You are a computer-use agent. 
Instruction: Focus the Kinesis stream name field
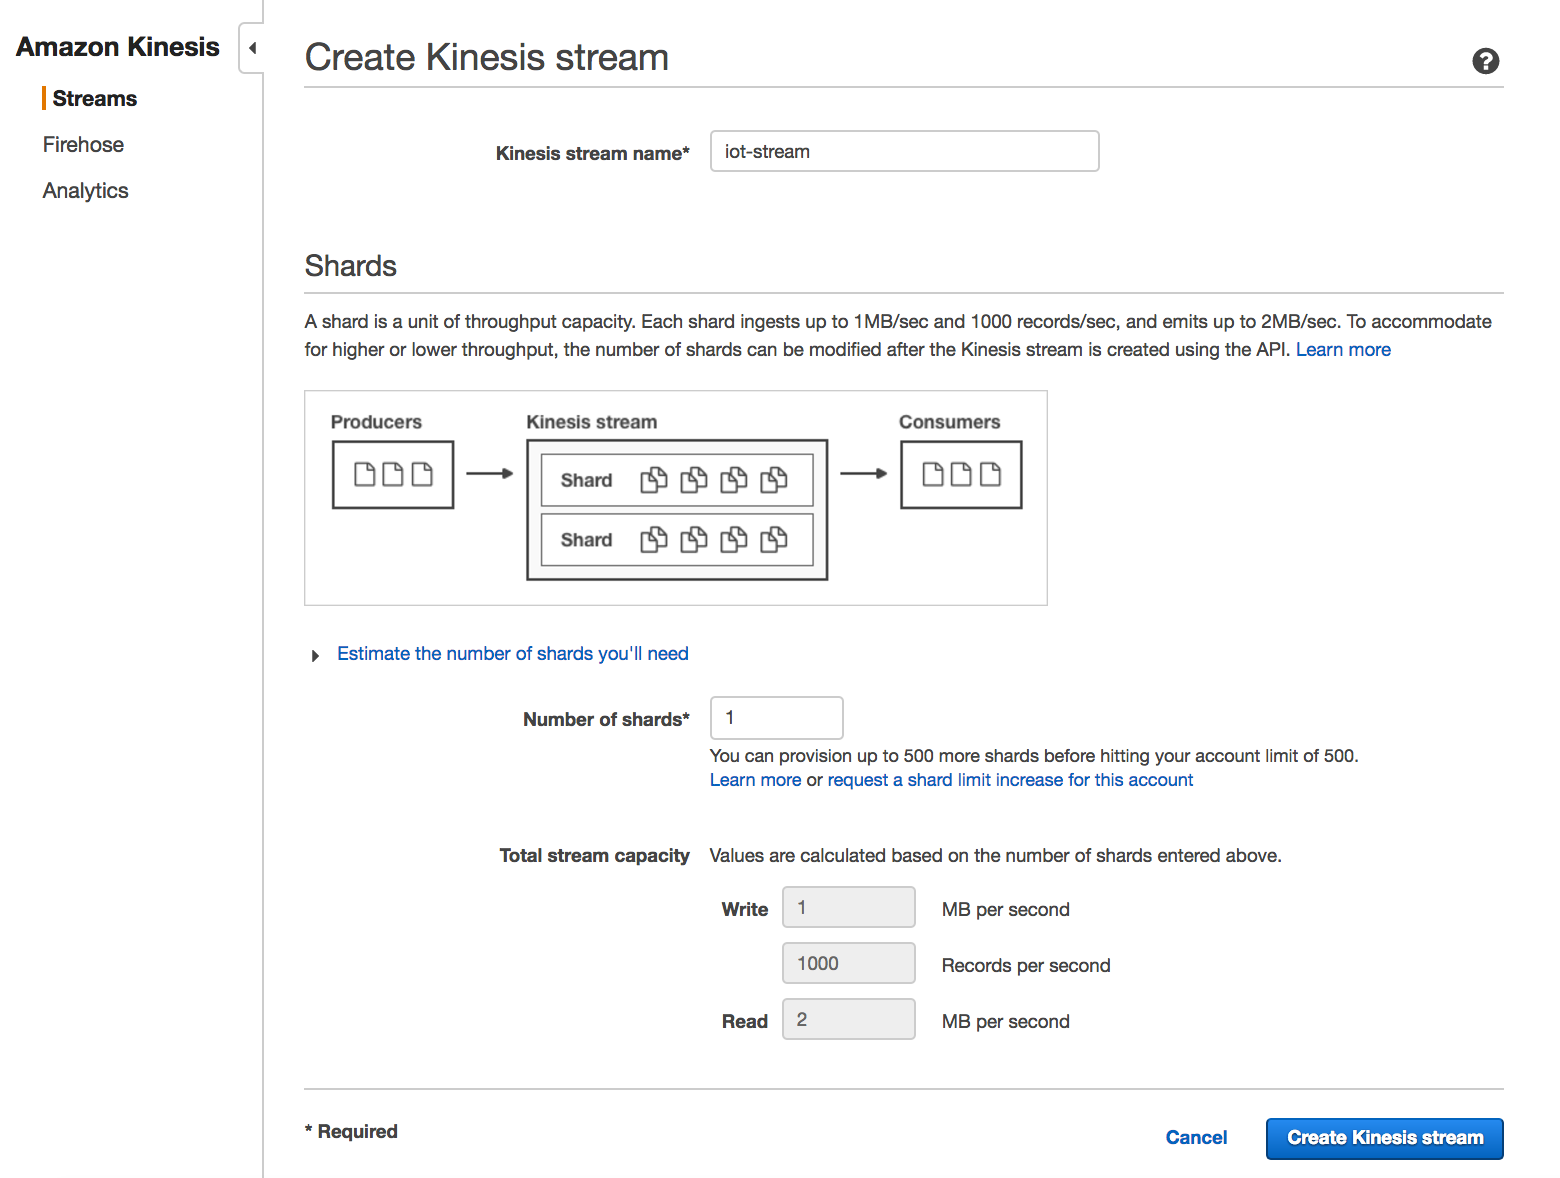point(904,151)
